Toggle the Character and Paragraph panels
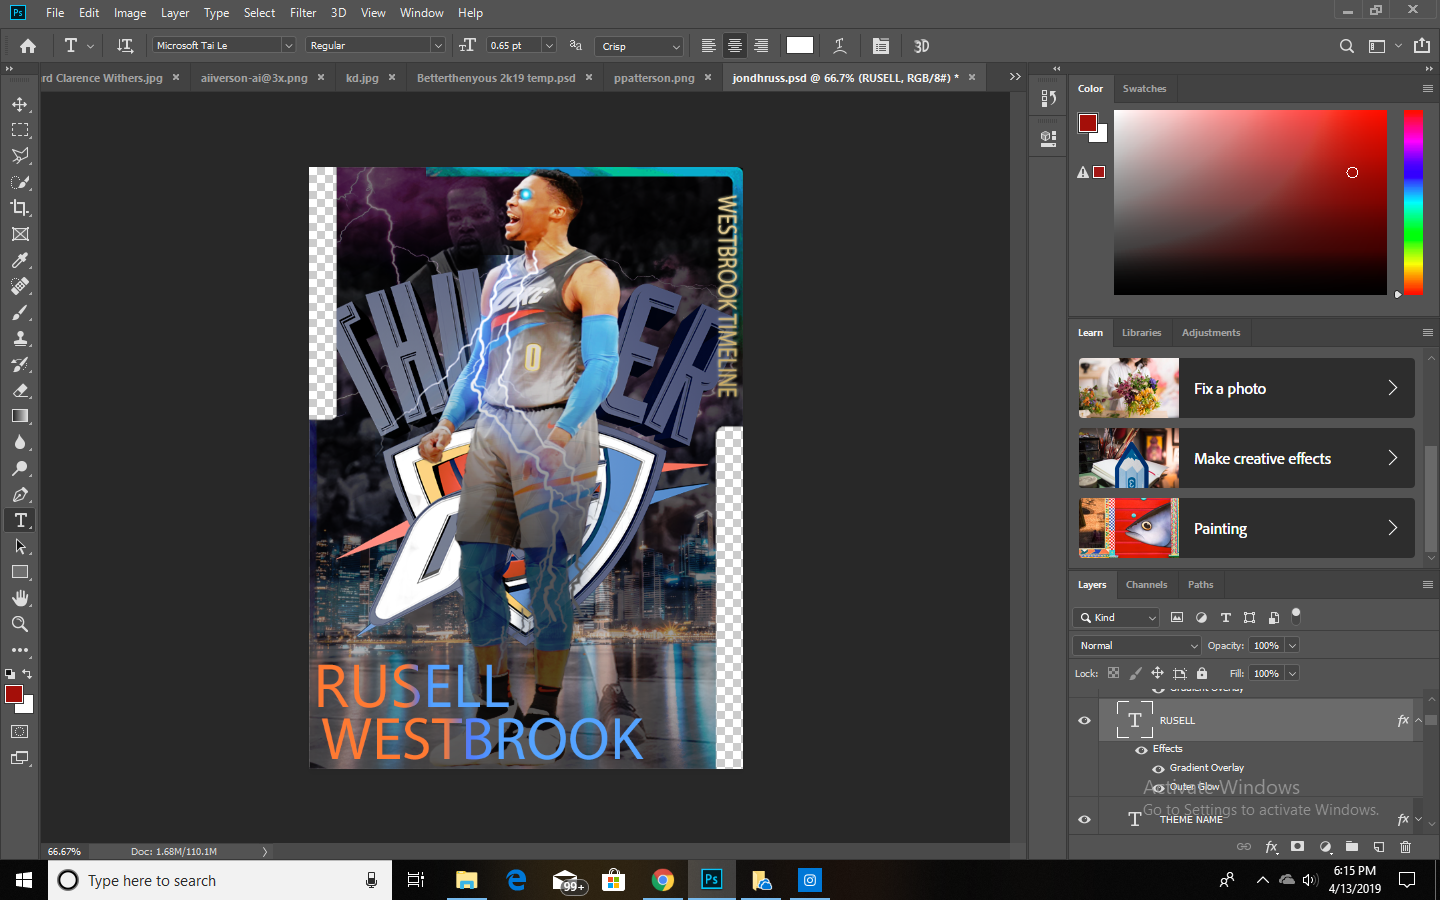 [x=880, y=46]
